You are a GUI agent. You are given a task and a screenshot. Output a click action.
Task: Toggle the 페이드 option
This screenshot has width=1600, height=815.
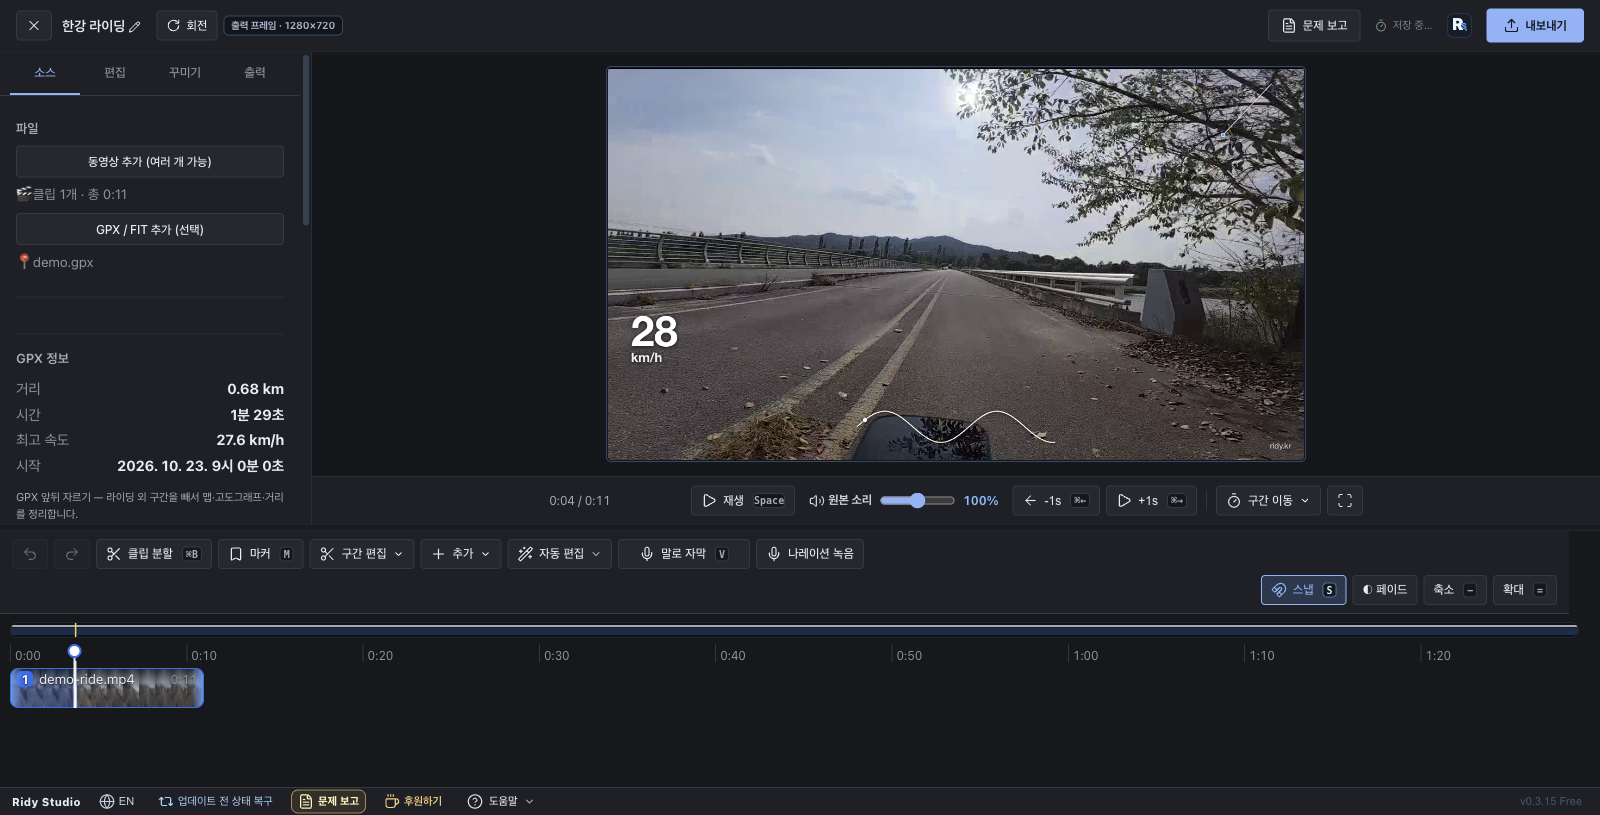click(x=1385, y=590)
